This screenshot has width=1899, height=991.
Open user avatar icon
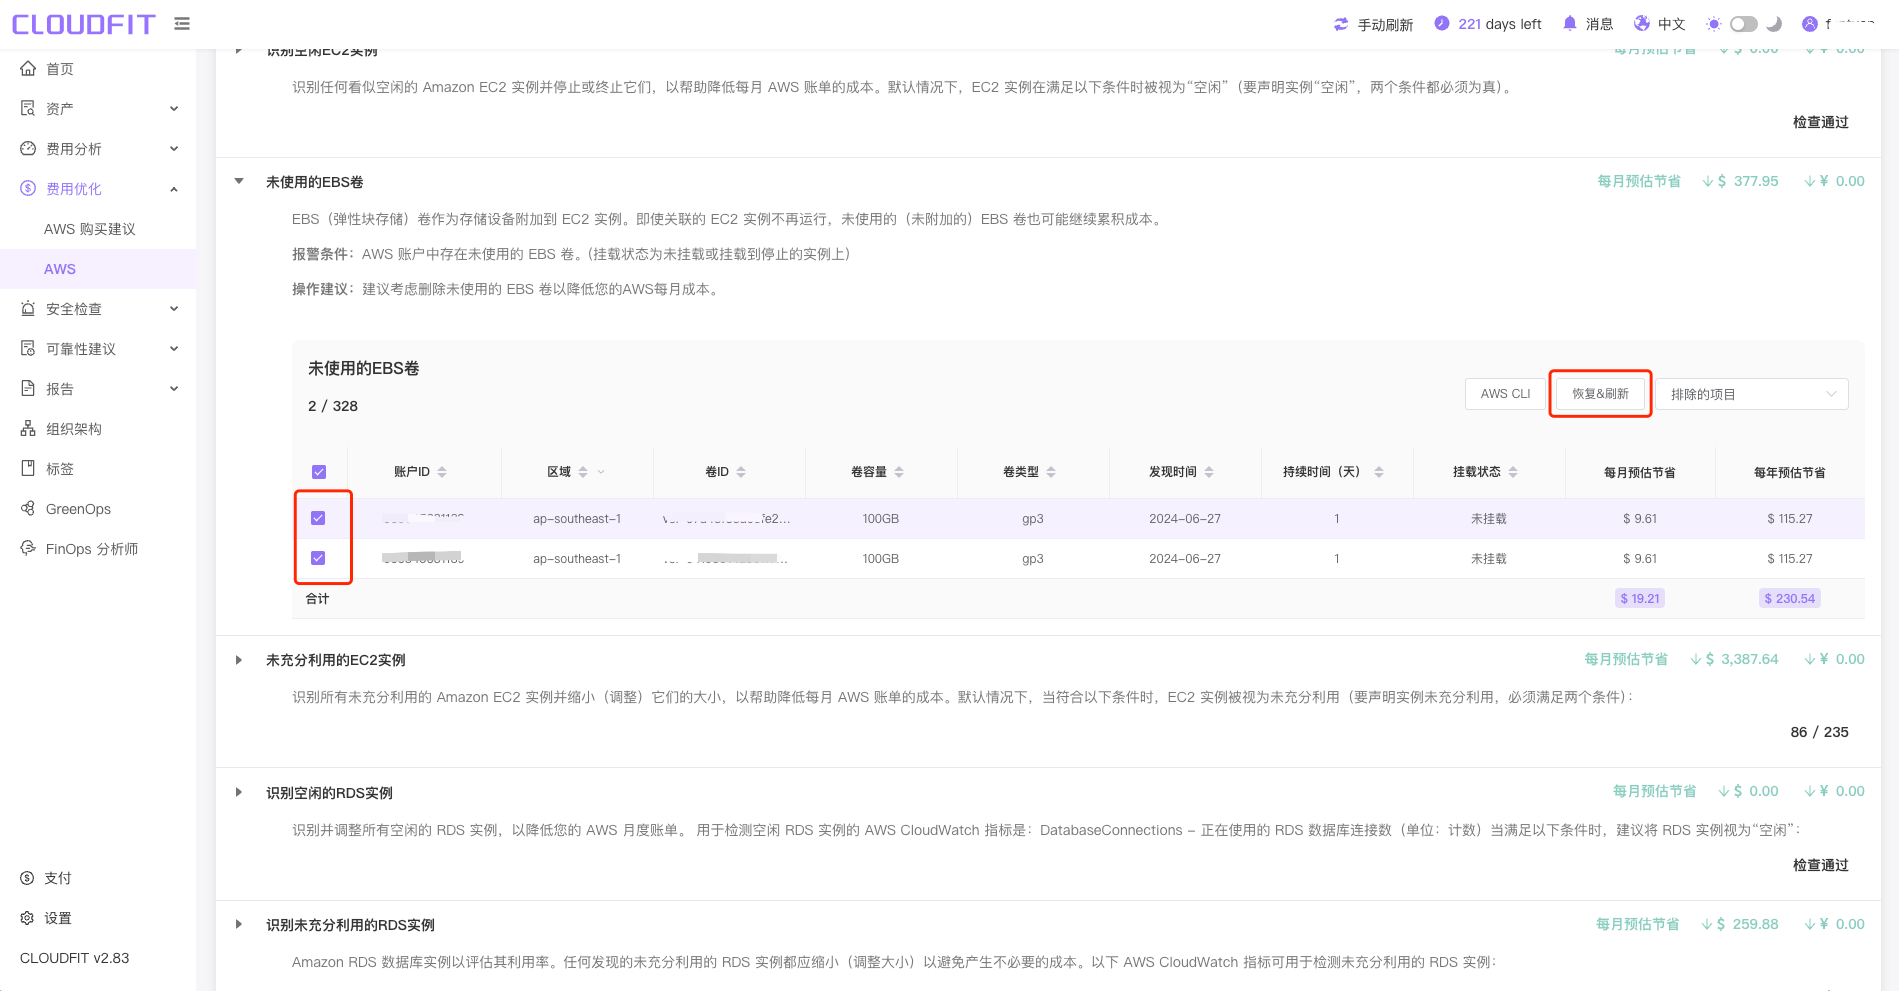coord(1810,24)
